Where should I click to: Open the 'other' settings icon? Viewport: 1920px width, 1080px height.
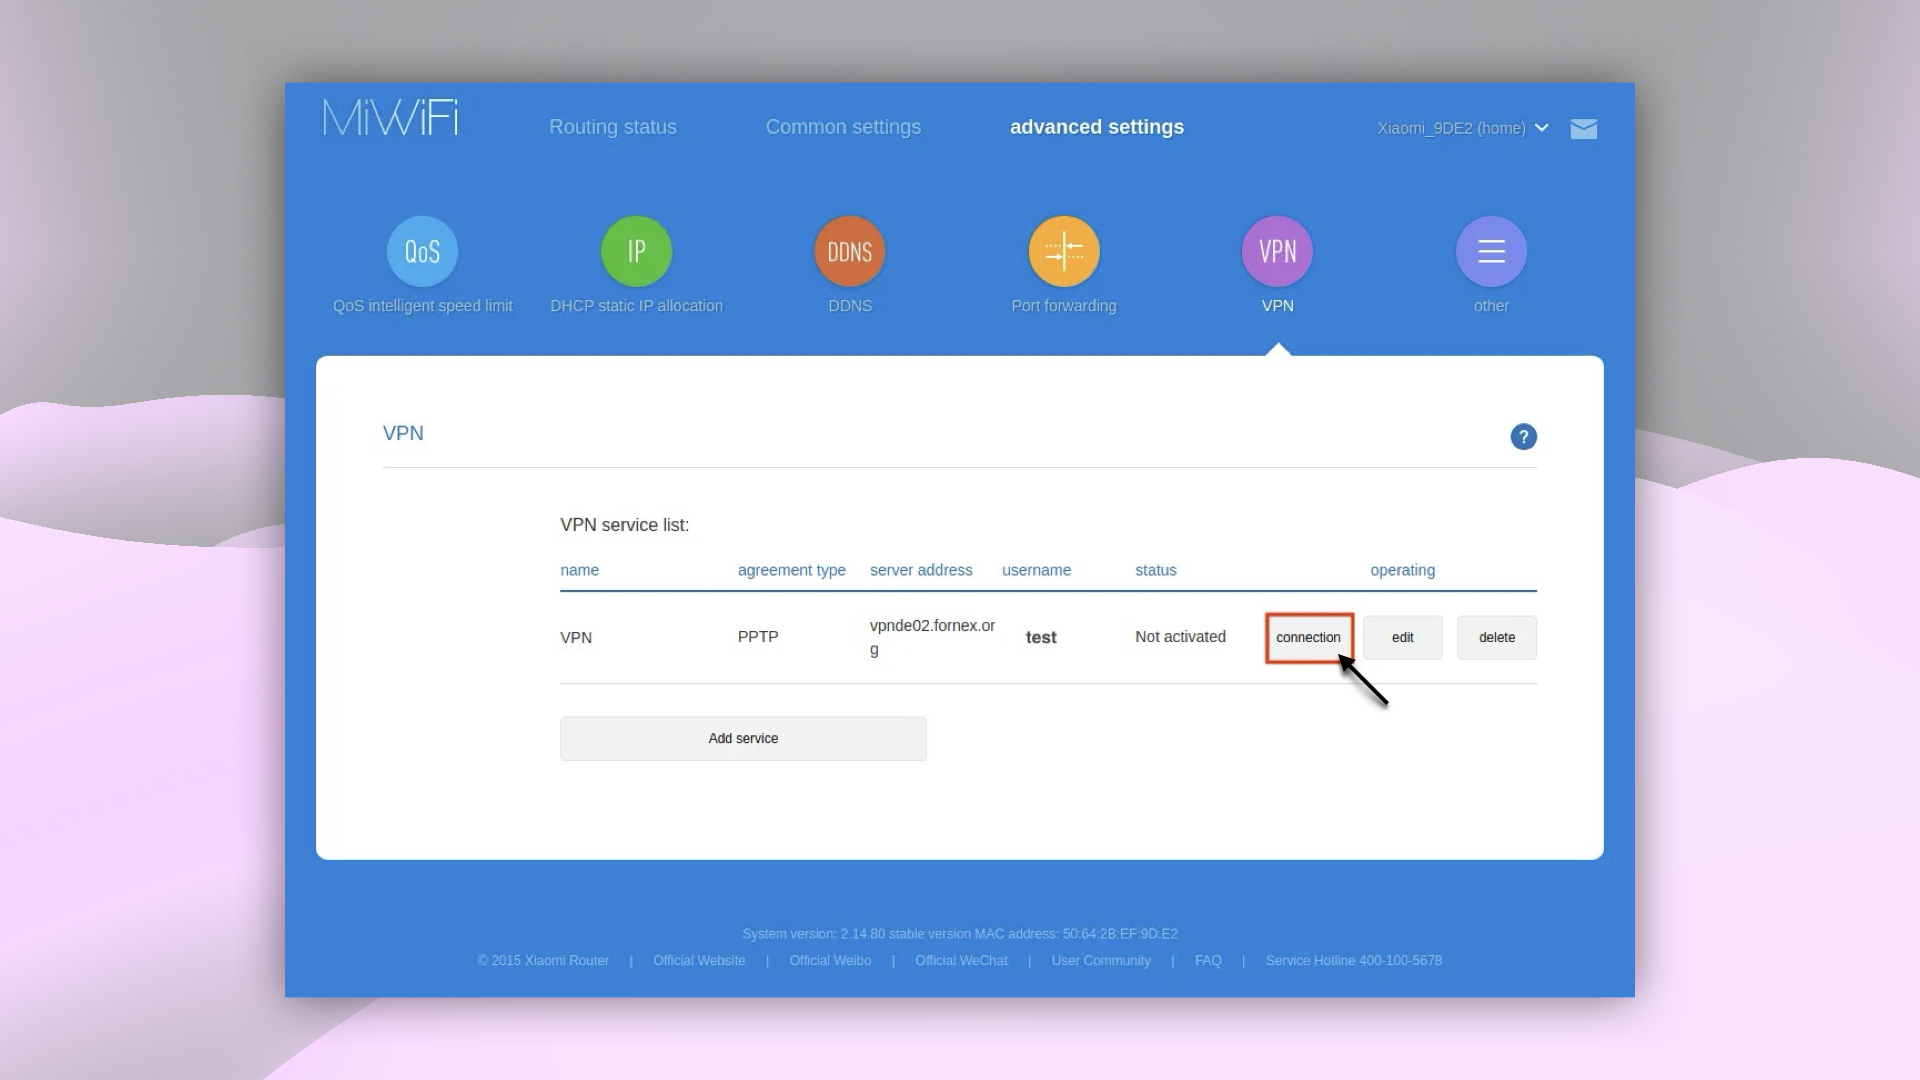[x=1491, y=251]
